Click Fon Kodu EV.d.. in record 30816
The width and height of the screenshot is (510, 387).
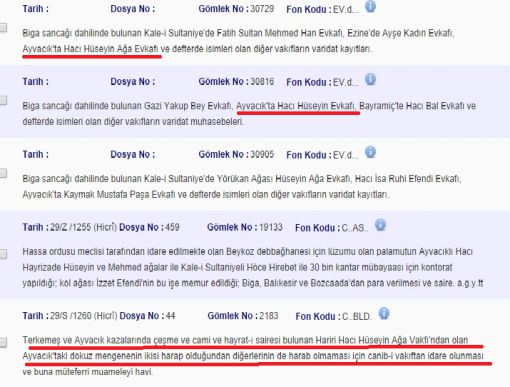(x=322, y=82)
